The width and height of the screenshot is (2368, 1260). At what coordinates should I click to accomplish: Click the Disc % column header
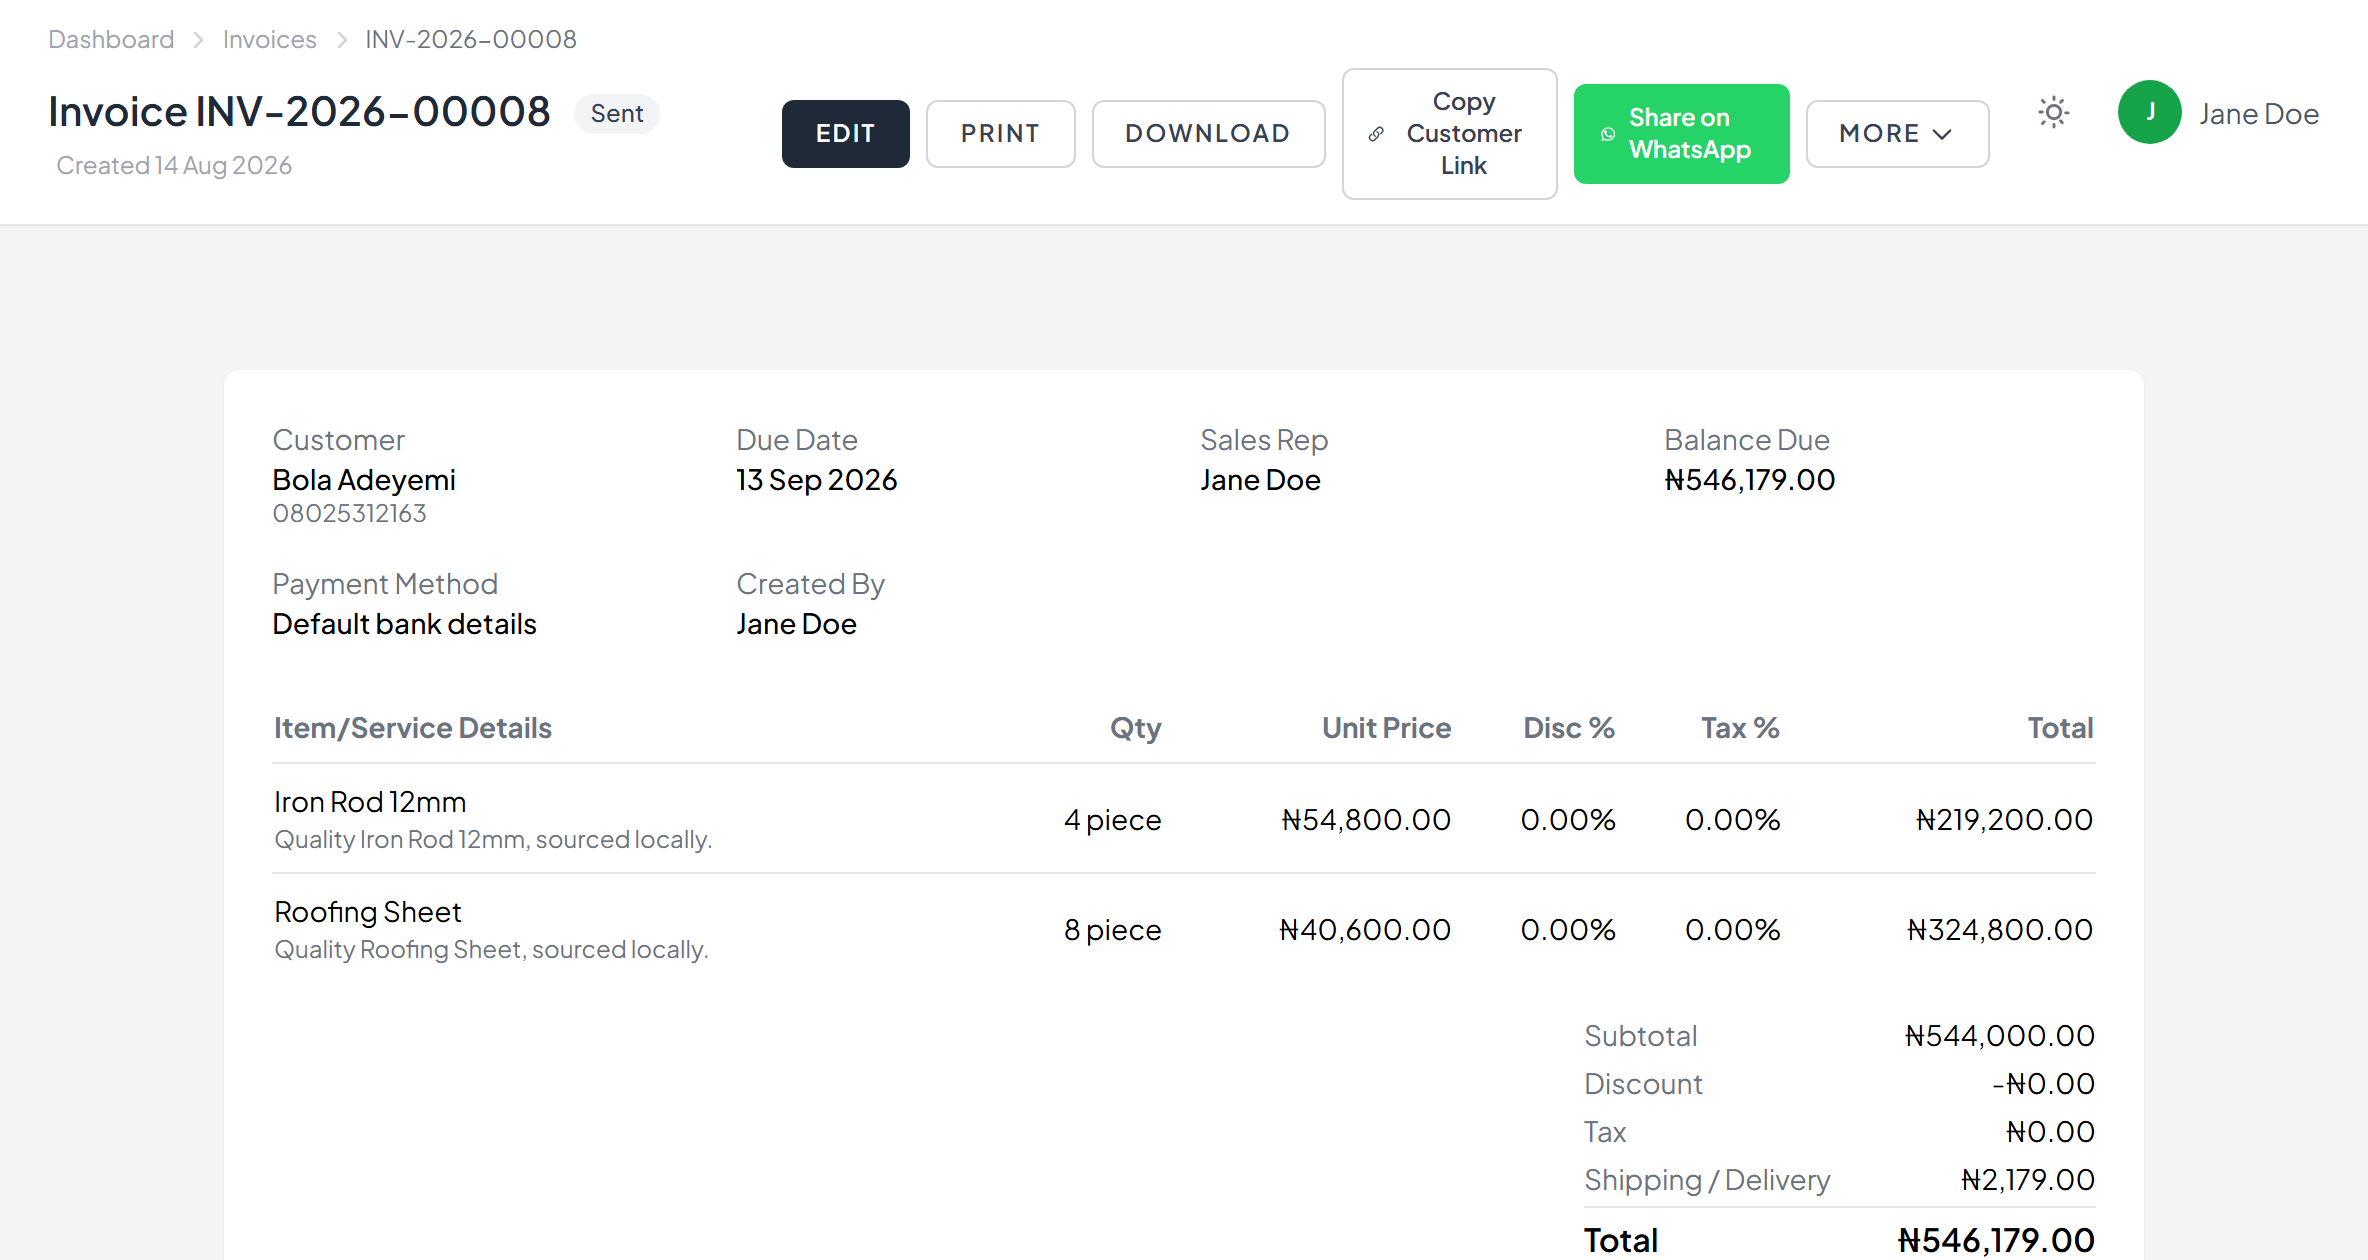(x=1568, y=728)
